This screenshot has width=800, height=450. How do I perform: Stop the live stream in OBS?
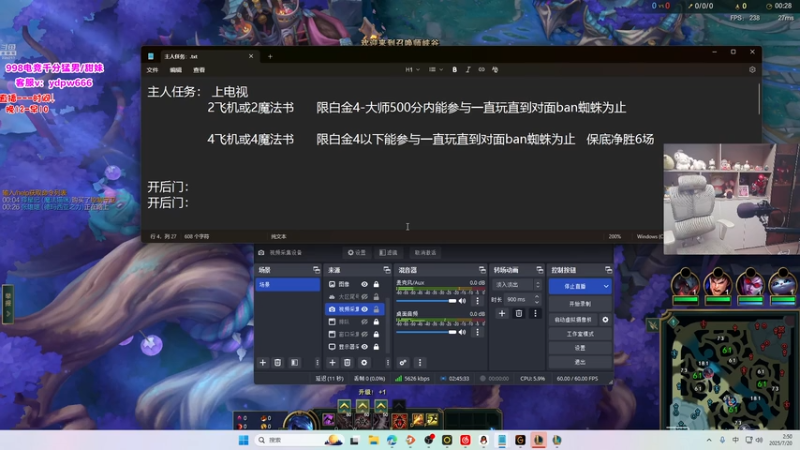[x=575, y=287]
